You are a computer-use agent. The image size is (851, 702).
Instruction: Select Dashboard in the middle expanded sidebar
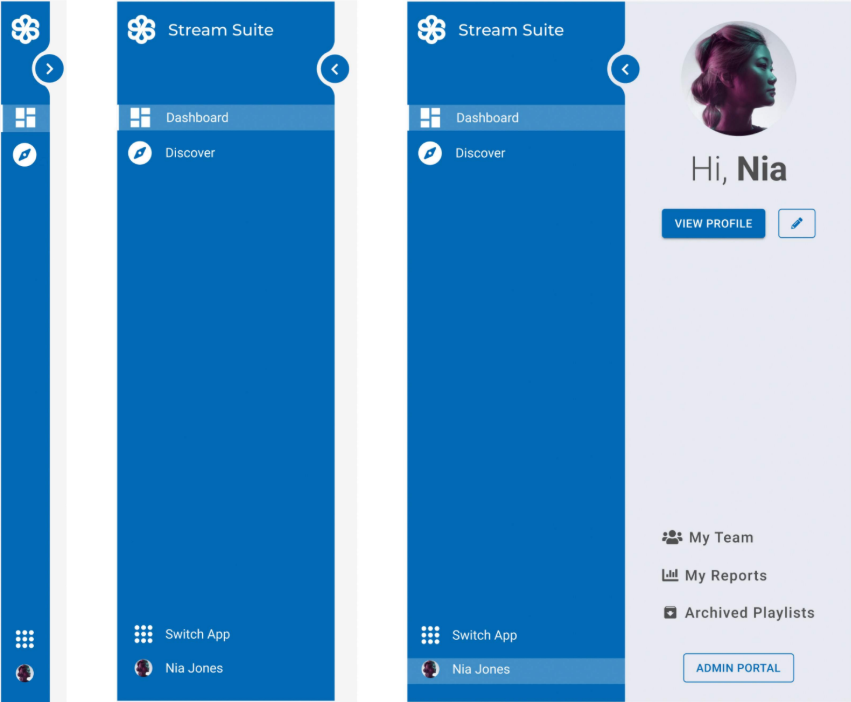tap(197, 117)
